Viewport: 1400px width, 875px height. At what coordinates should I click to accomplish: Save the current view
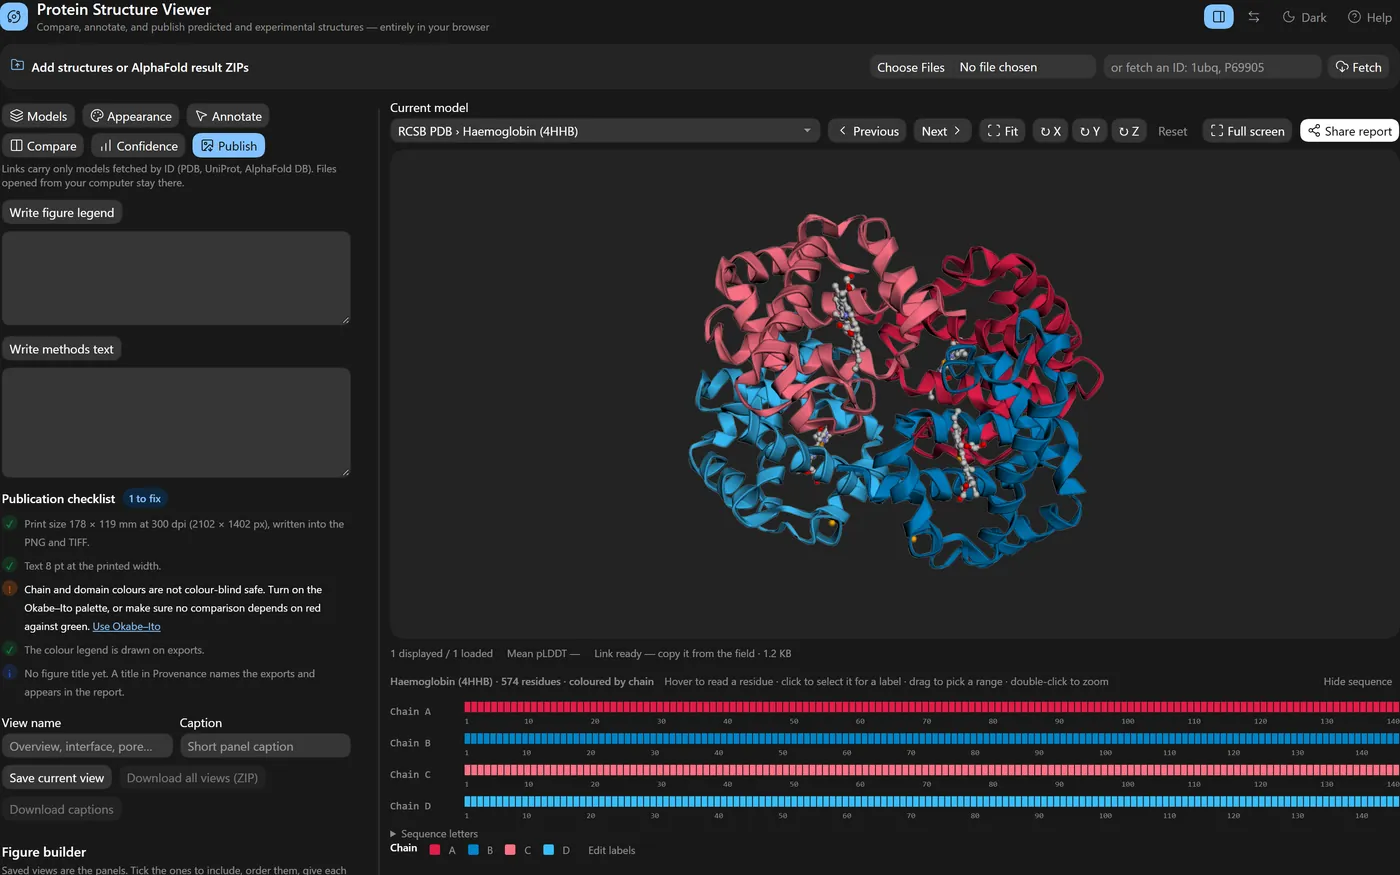[x=57, y=778]
